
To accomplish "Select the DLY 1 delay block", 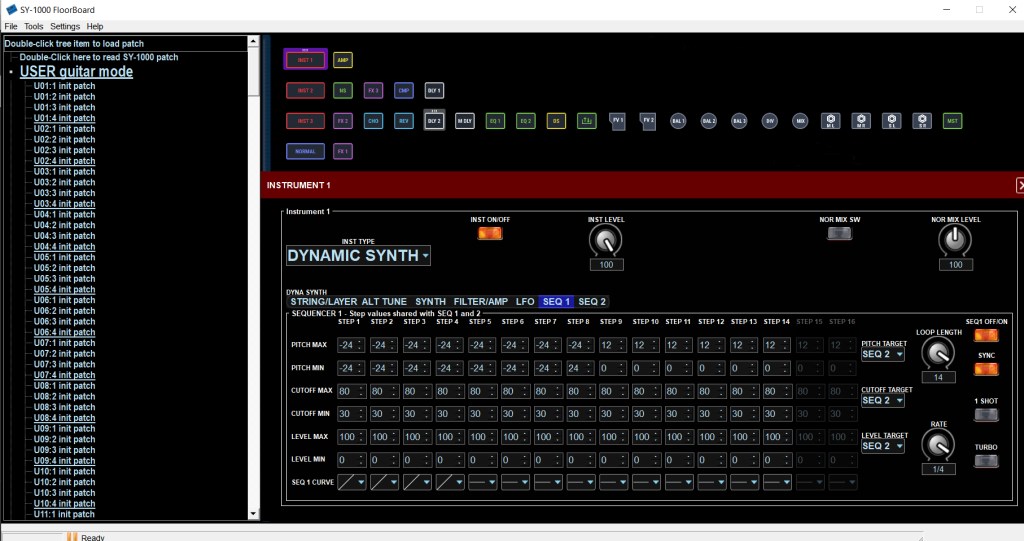I will coord(434,90).
